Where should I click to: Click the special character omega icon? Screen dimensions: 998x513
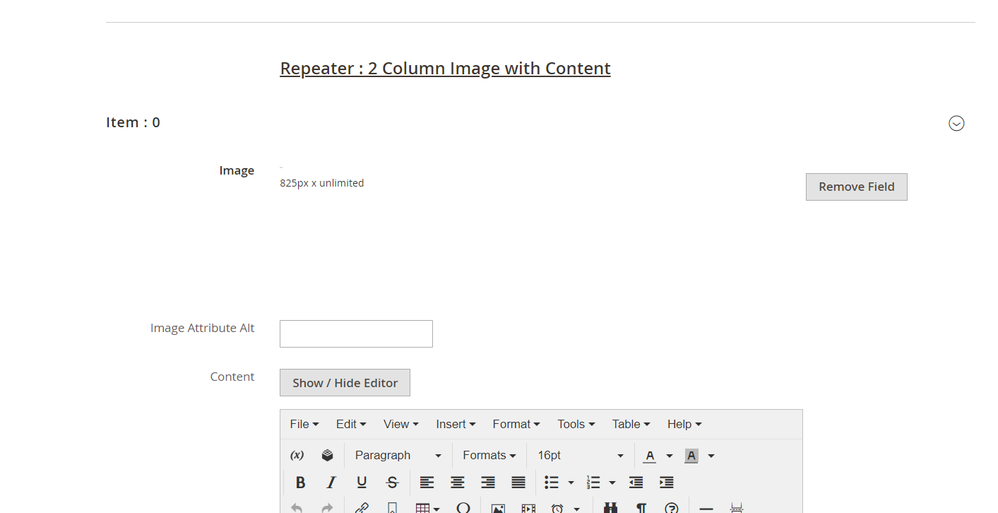[463, 508]
